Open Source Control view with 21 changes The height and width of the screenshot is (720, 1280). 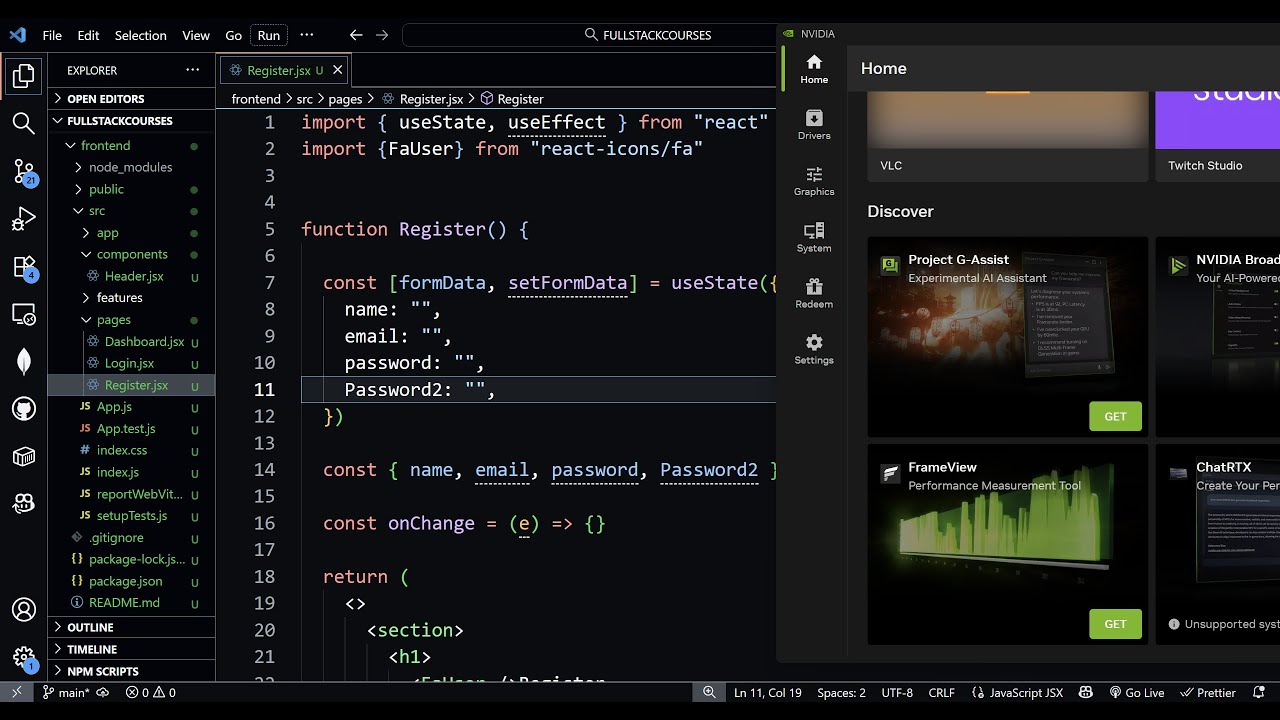tap(23, 171)
